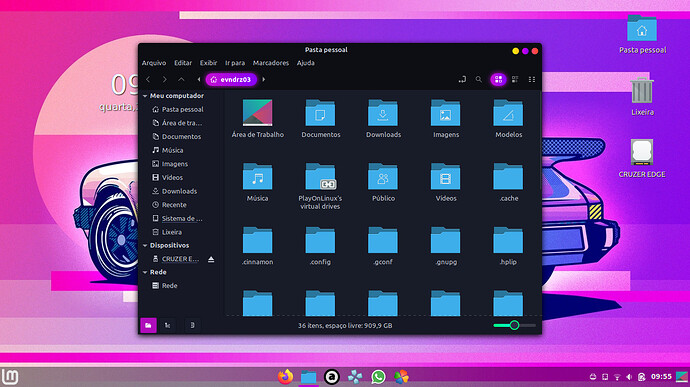
Task: Eject the CRUZER EDGE drive
Action: tap(211, 259)
